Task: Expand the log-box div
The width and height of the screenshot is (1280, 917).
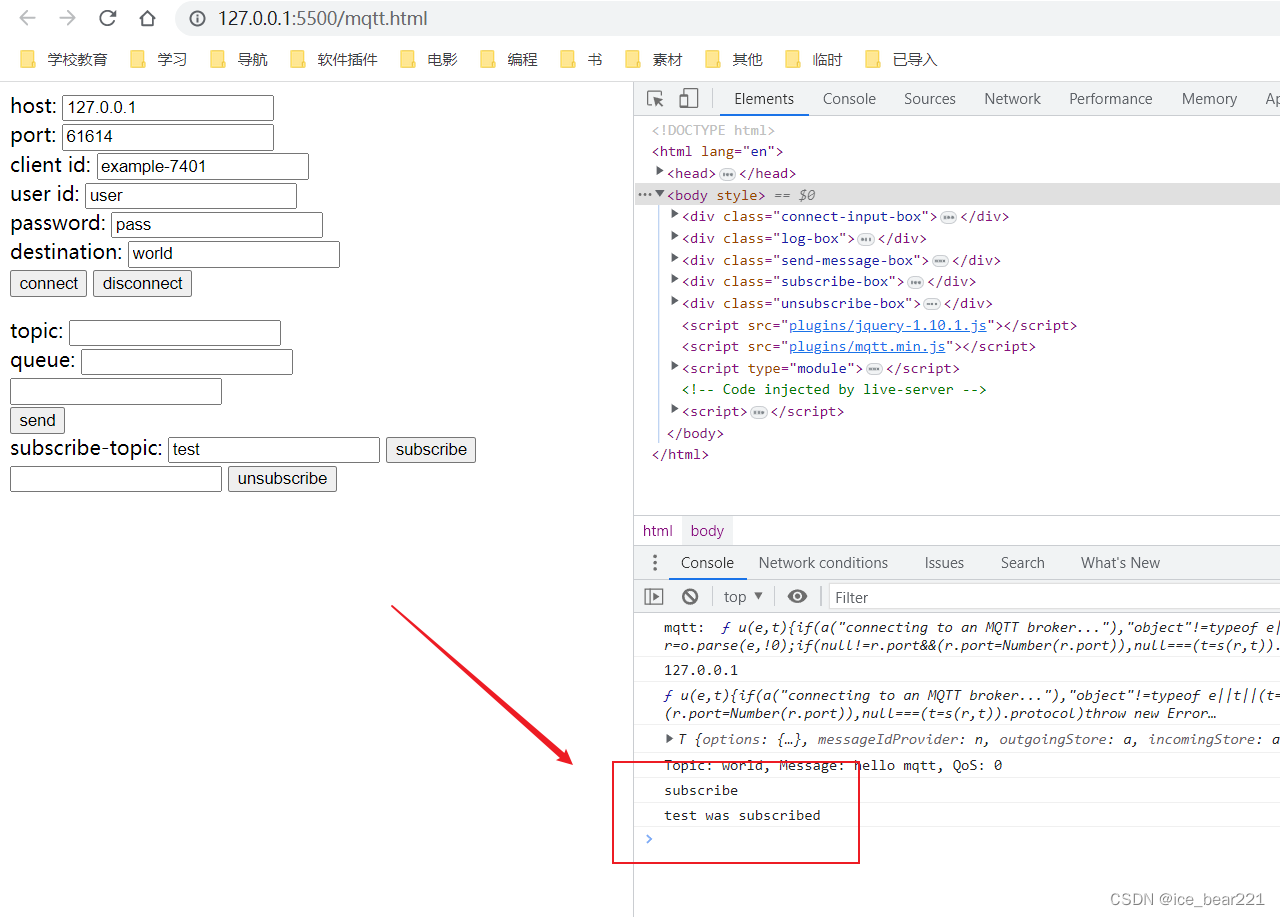Action: (675, 237)
